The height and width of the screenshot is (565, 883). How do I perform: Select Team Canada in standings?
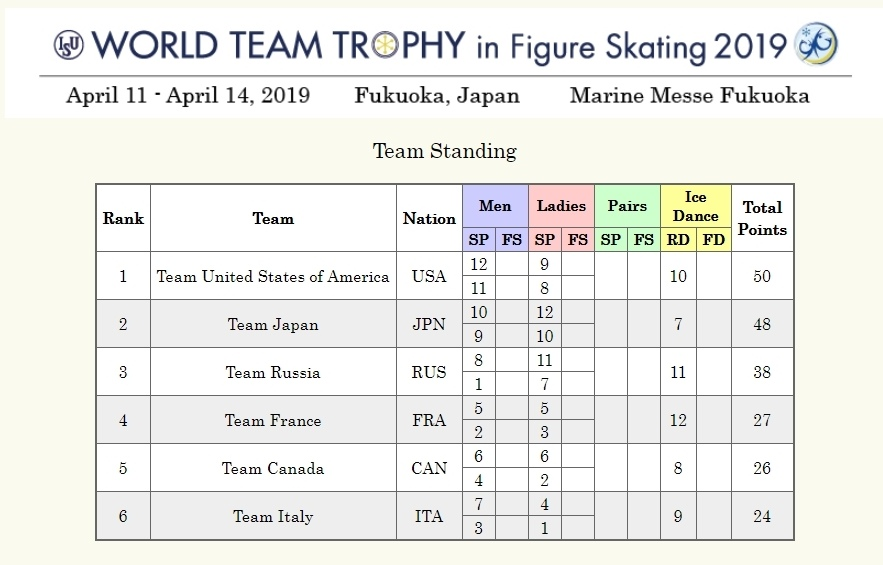pos(273,468)
